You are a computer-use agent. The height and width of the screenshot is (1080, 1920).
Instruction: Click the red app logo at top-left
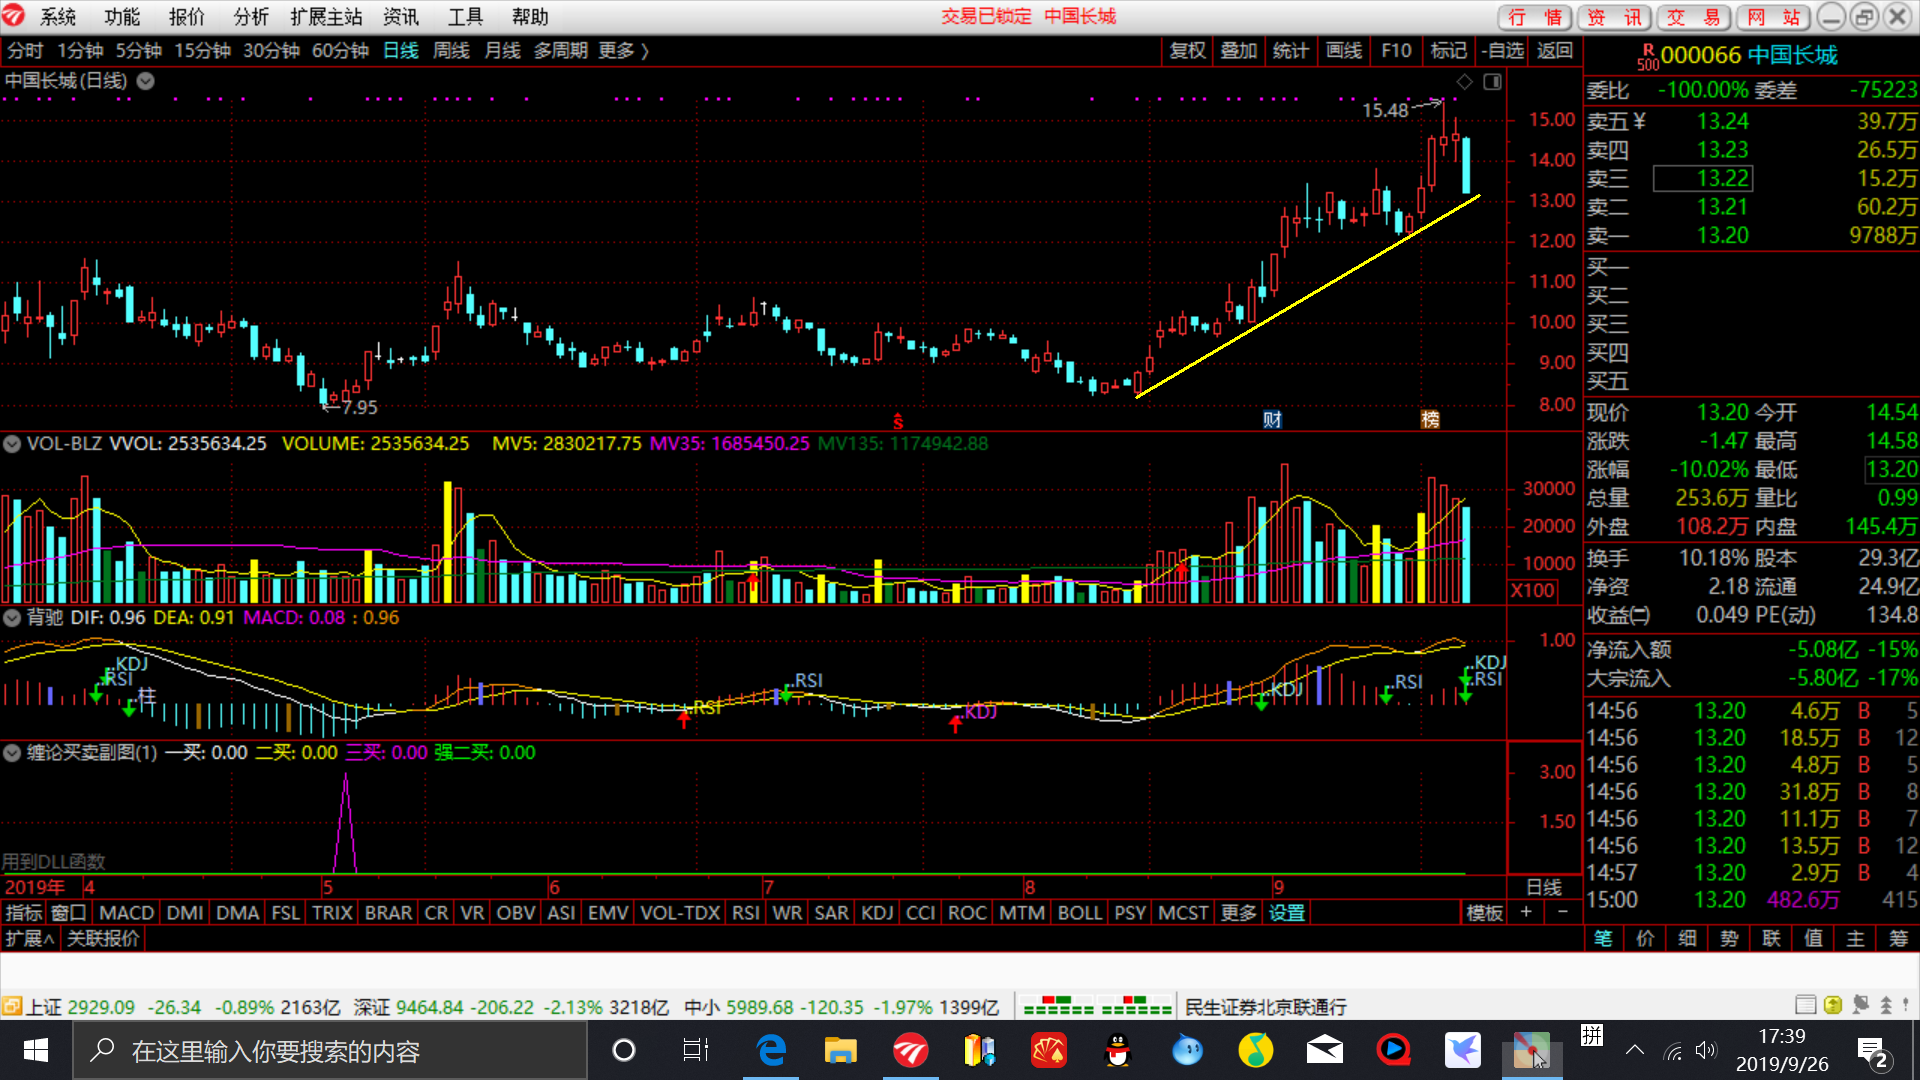pos(14,16)
